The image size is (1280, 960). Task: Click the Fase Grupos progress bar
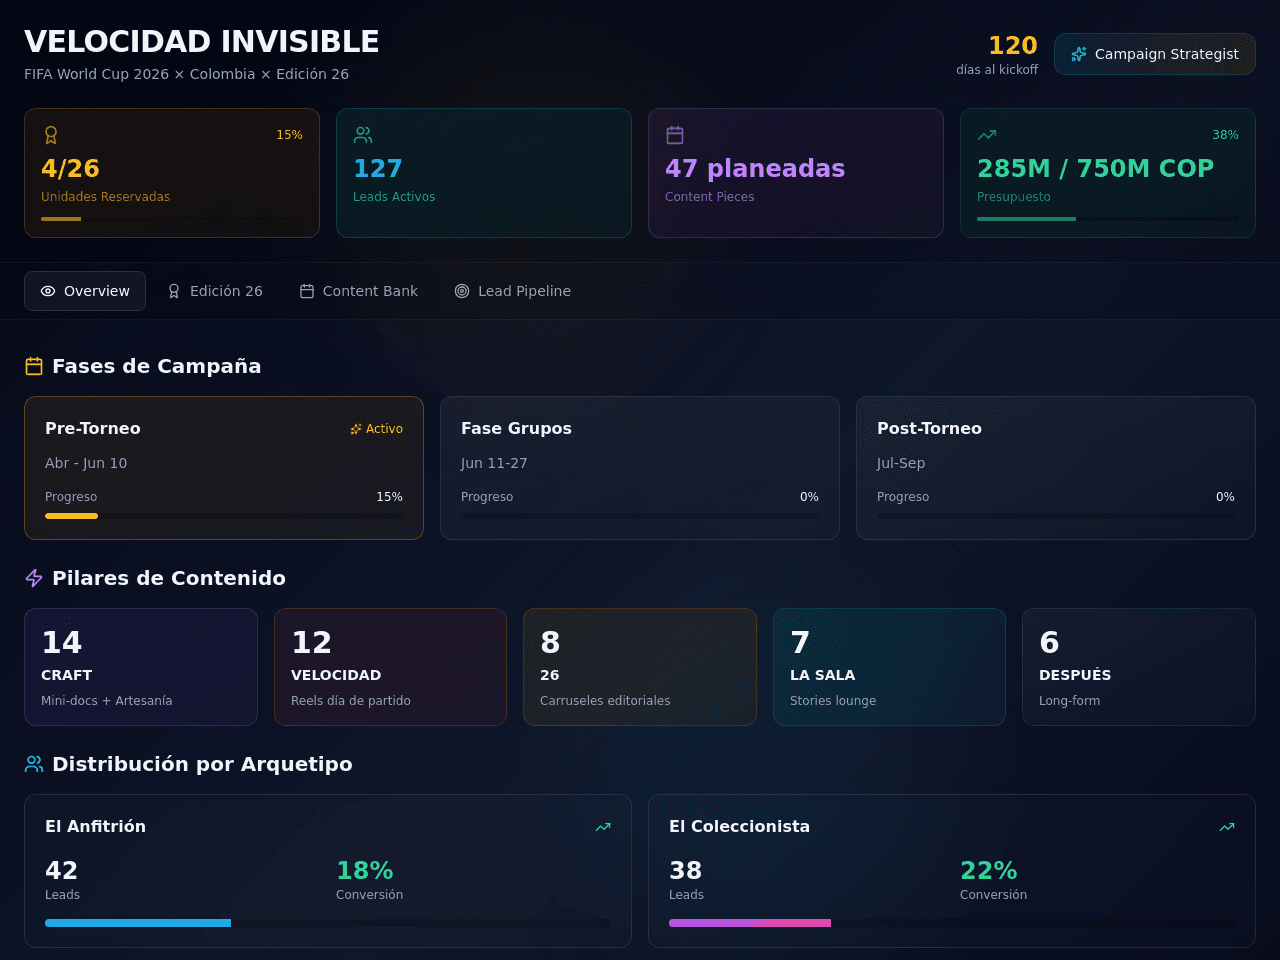(x=640, y=516)
